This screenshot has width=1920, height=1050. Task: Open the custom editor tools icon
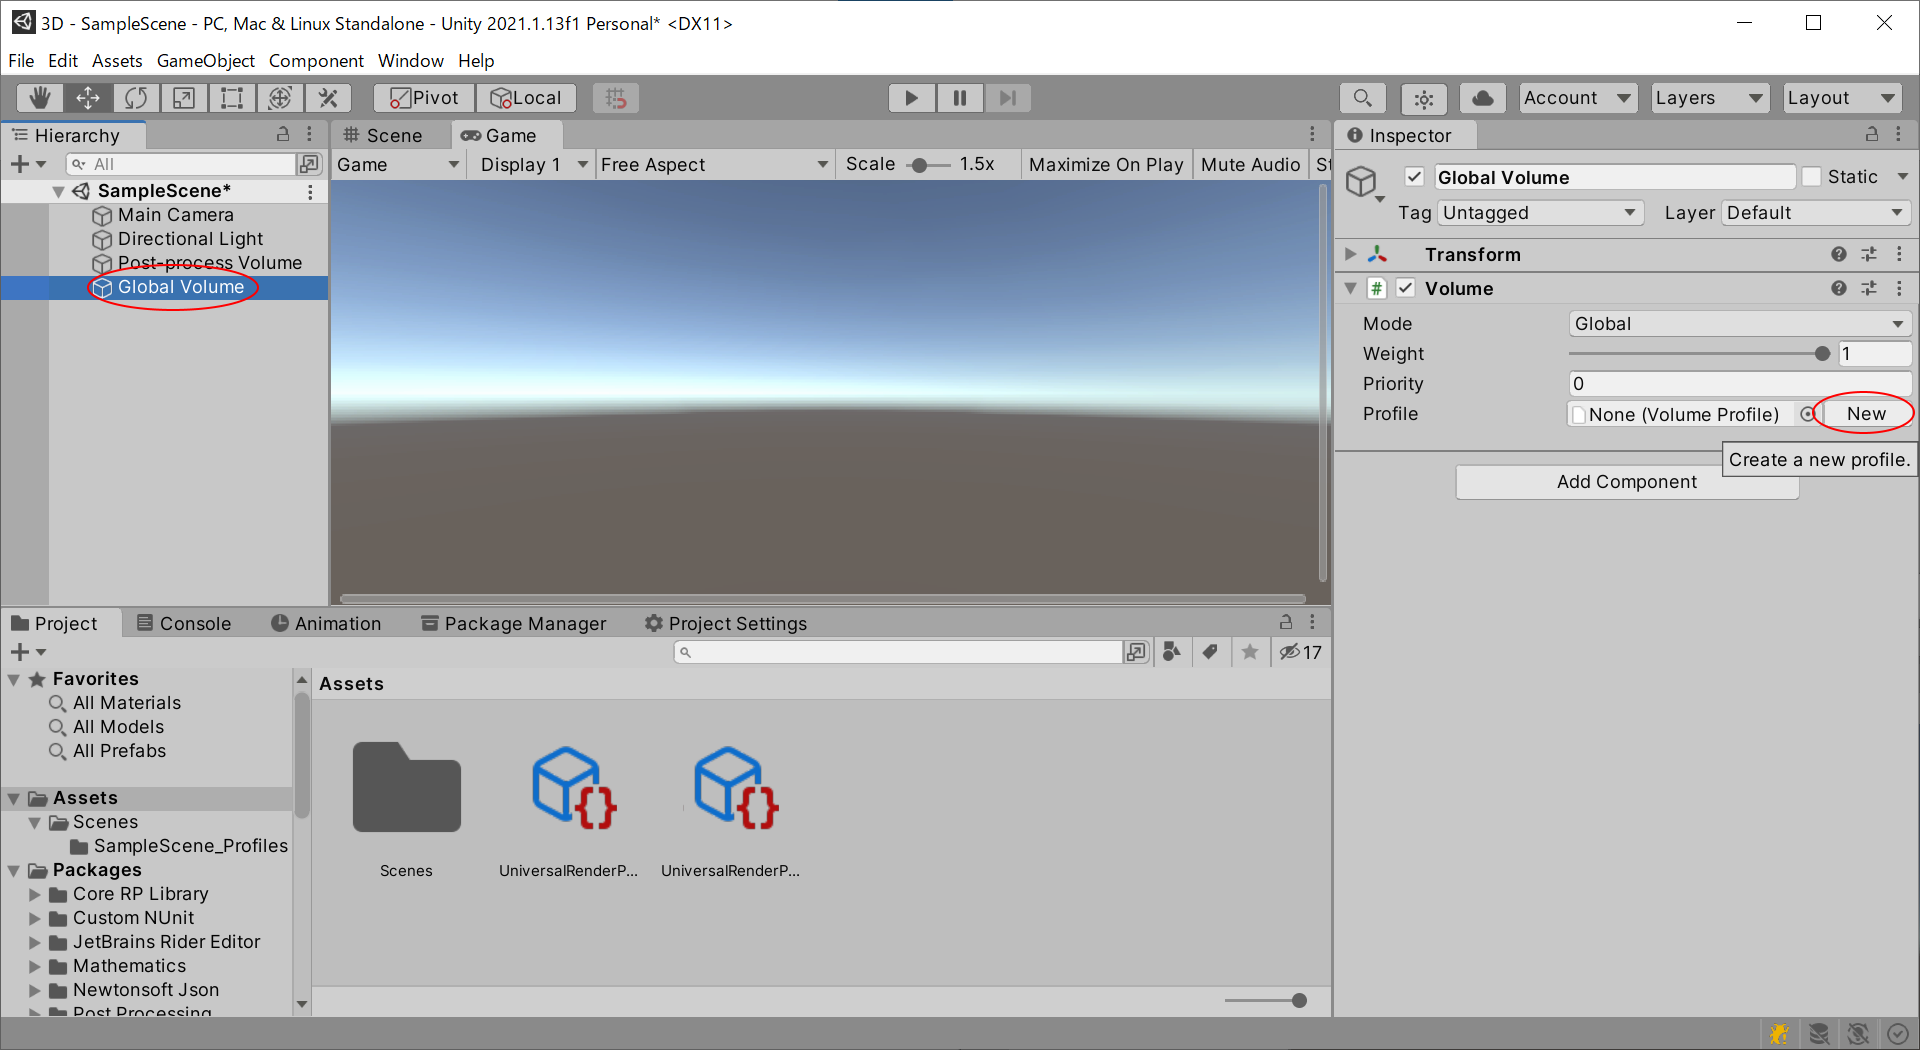point(328,98)
